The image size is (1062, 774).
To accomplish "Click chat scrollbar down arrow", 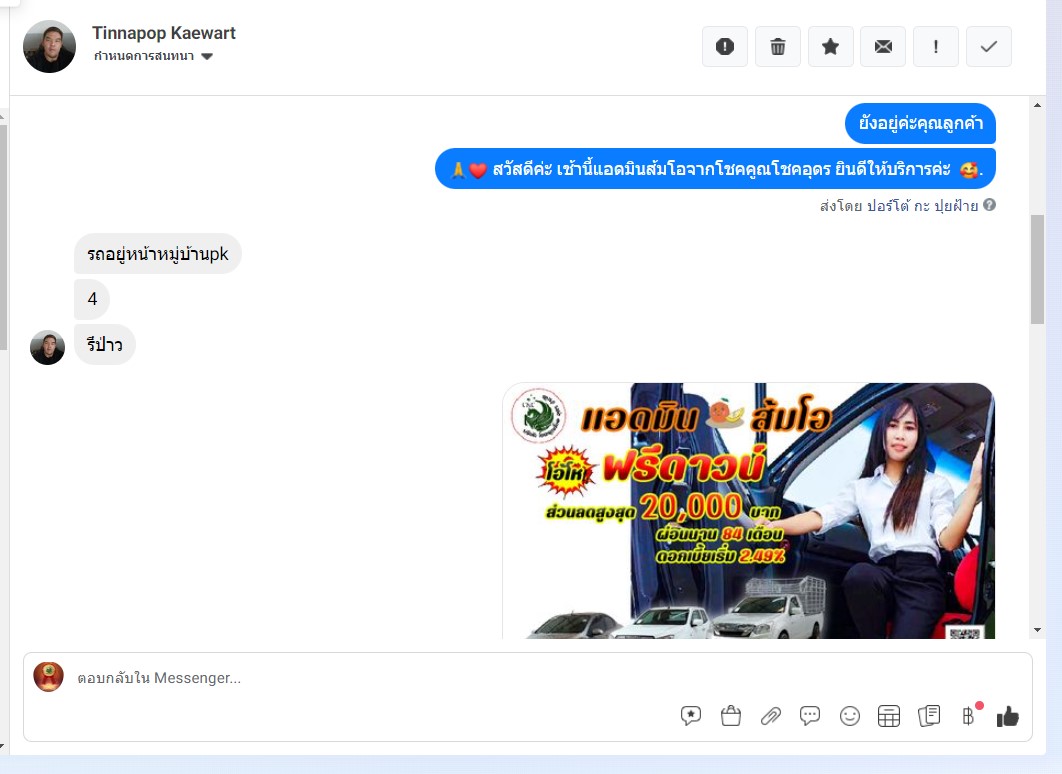I will point(1038,630).
